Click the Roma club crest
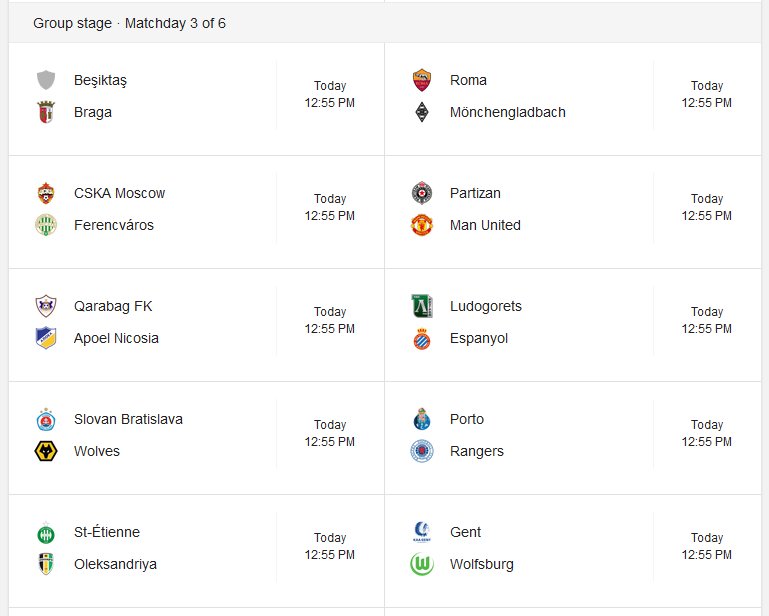 point(422,80)
